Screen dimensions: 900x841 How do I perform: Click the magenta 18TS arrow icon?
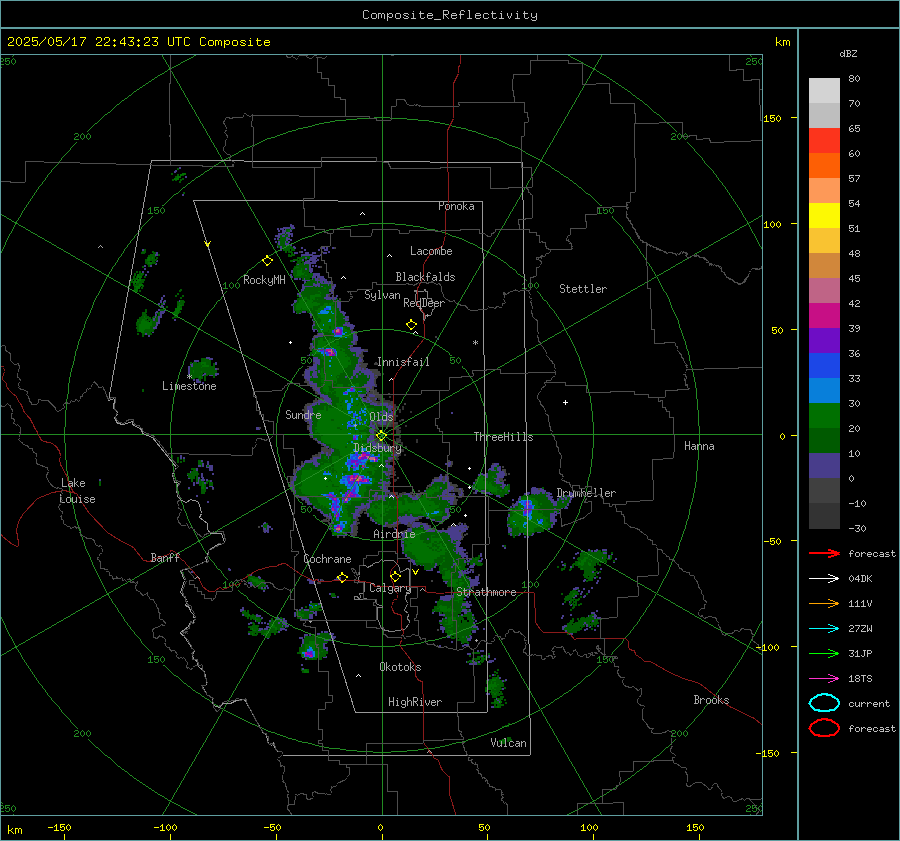pyautogui.click(x=824, y=679)
